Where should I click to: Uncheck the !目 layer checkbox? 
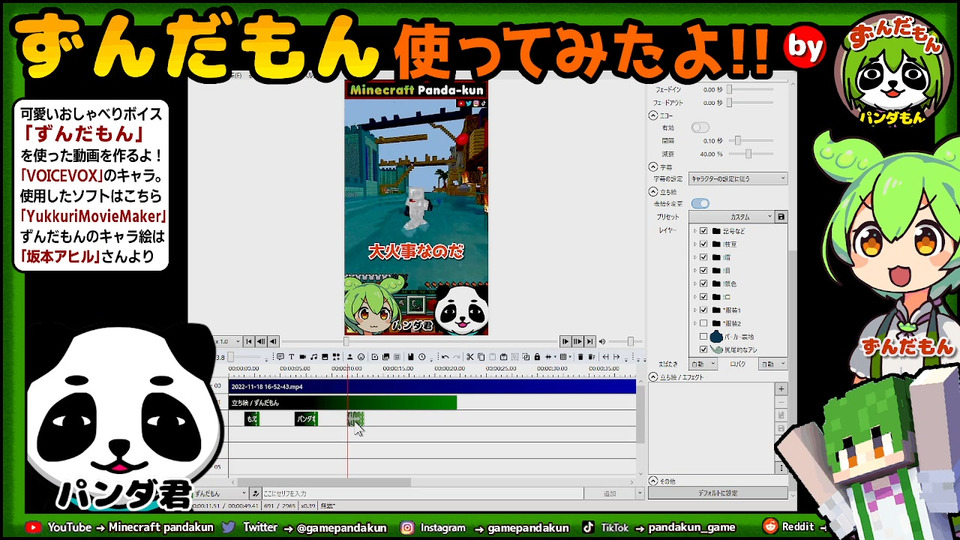(x=703, y=270)
